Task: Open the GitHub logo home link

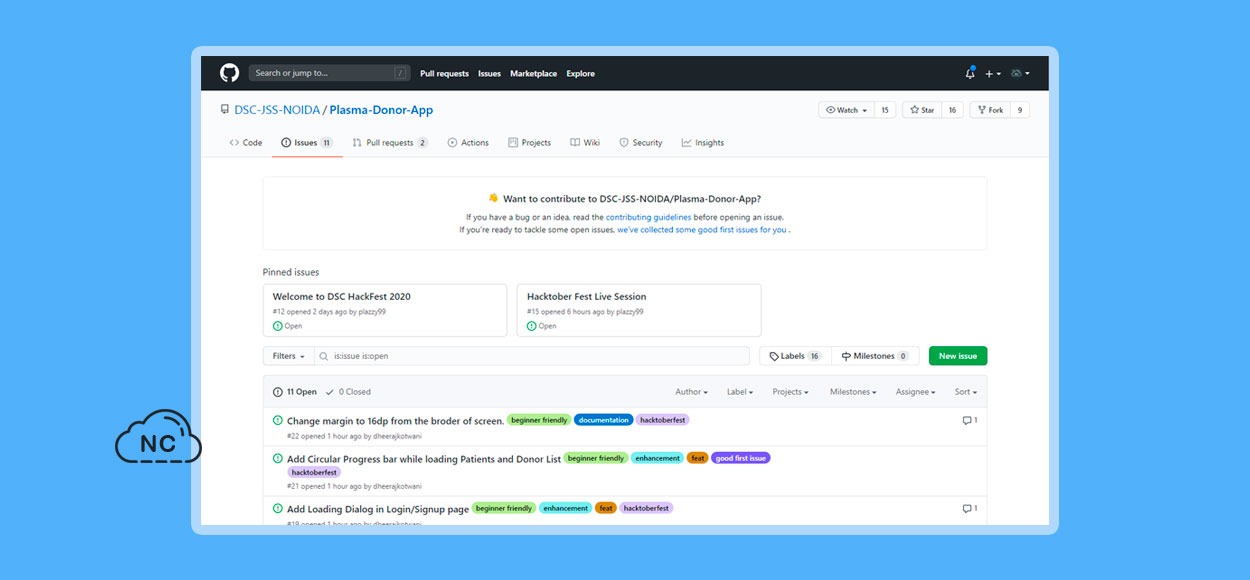Action: click(x=230, y=73)
